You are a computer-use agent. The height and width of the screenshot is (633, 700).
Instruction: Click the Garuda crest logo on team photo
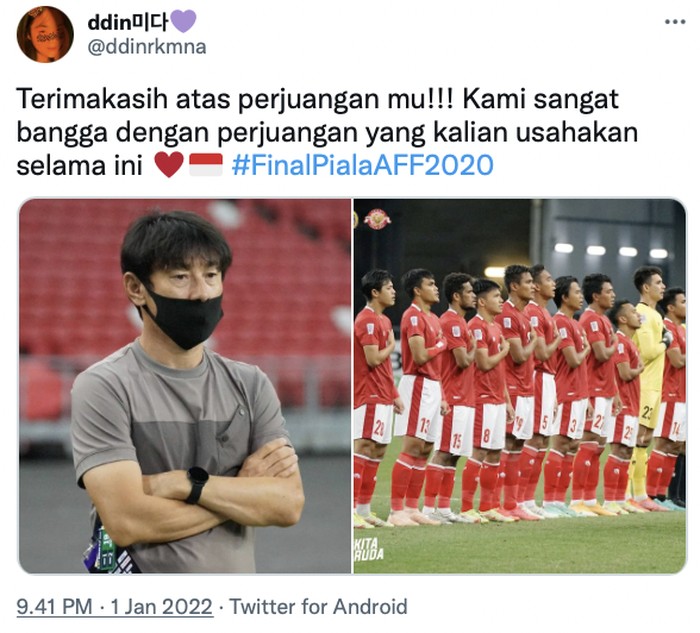pos(377,219)
